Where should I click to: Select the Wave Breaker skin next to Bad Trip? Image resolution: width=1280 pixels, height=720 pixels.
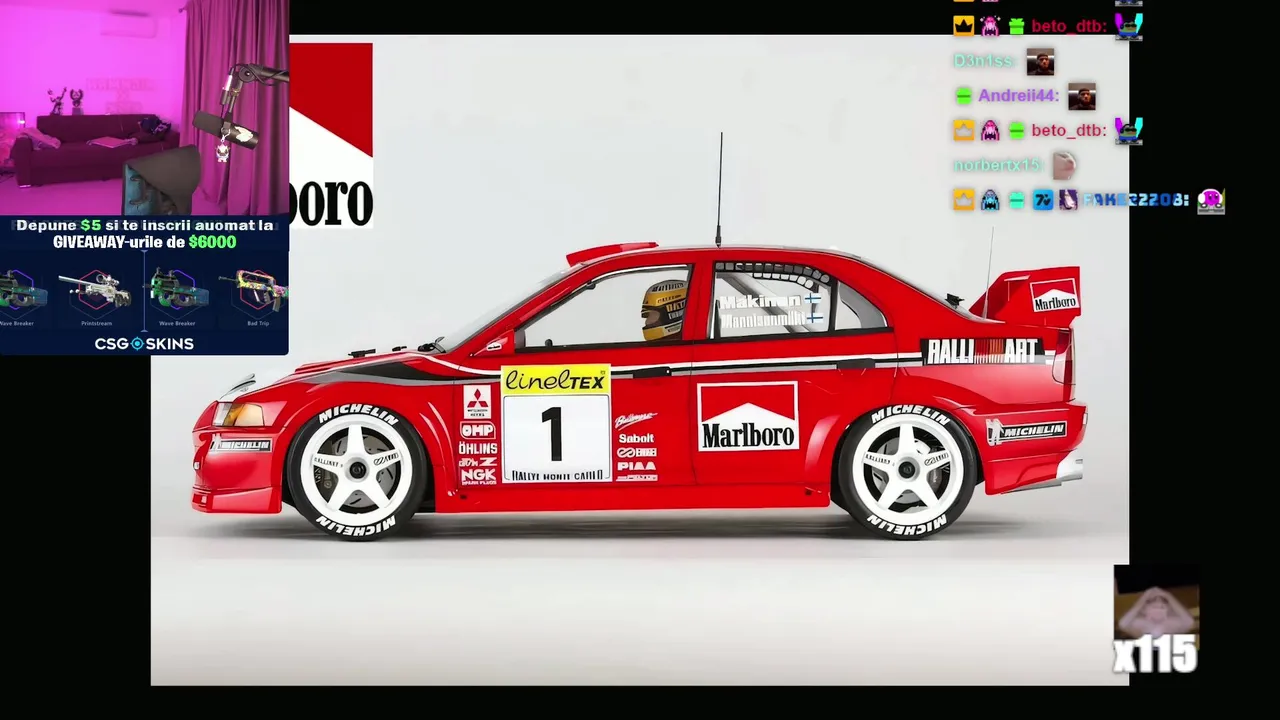click(177, 291)
